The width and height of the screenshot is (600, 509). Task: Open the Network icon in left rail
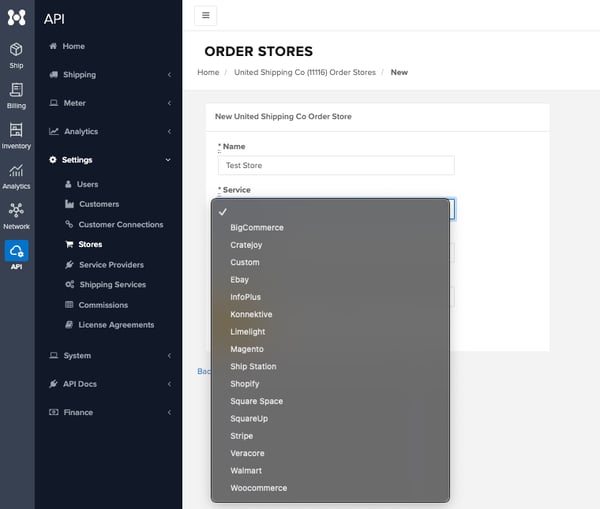pos(16,215)
